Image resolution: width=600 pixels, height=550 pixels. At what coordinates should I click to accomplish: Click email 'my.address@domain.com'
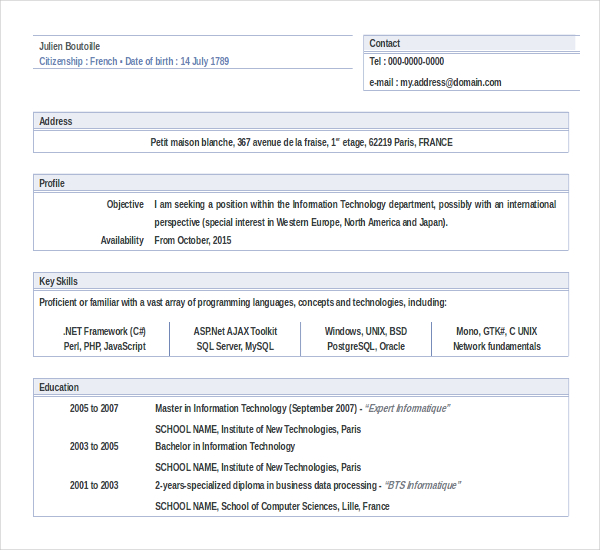click(x=450, y=82)
